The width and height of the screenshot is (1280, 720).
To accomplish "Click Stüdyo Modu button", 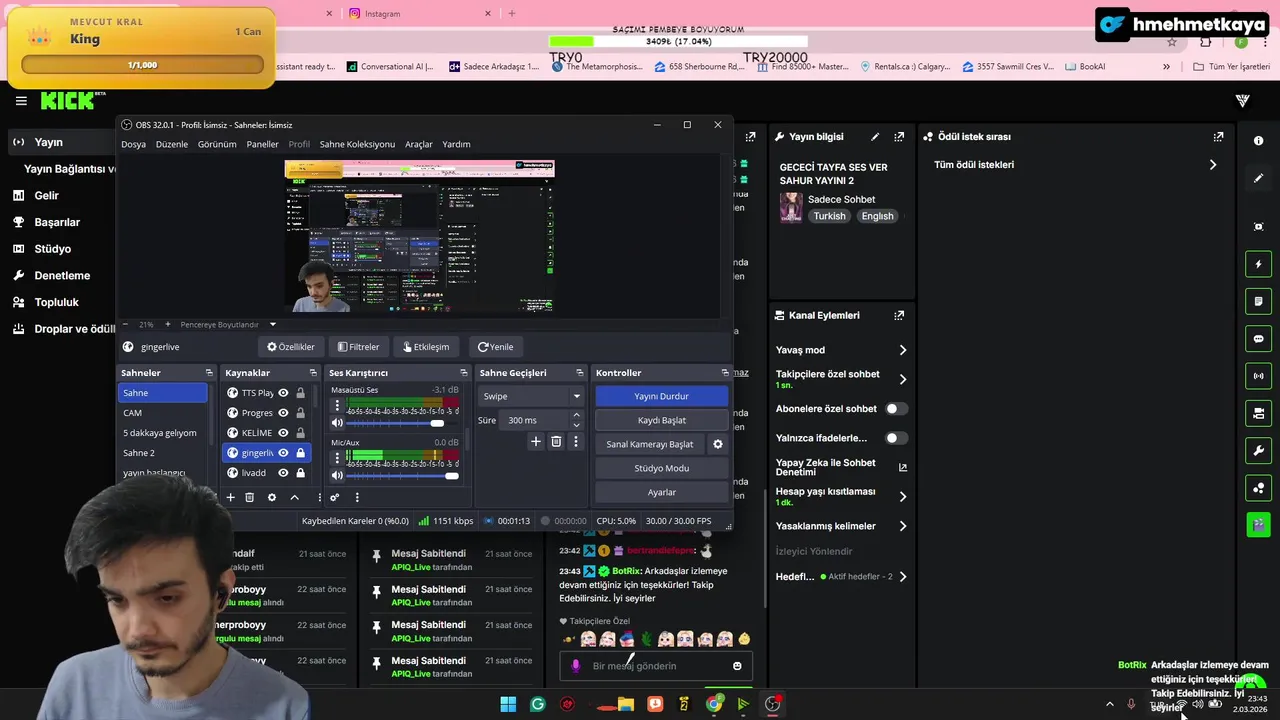I will (x=661, y=468).
